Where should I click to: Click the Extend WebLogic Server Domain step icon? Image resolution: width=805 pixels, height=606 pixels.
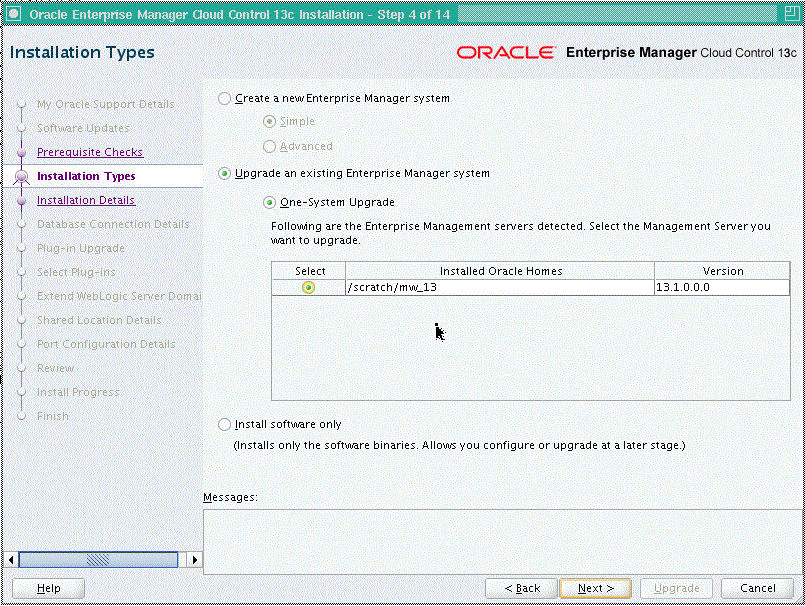pos(22,296)
